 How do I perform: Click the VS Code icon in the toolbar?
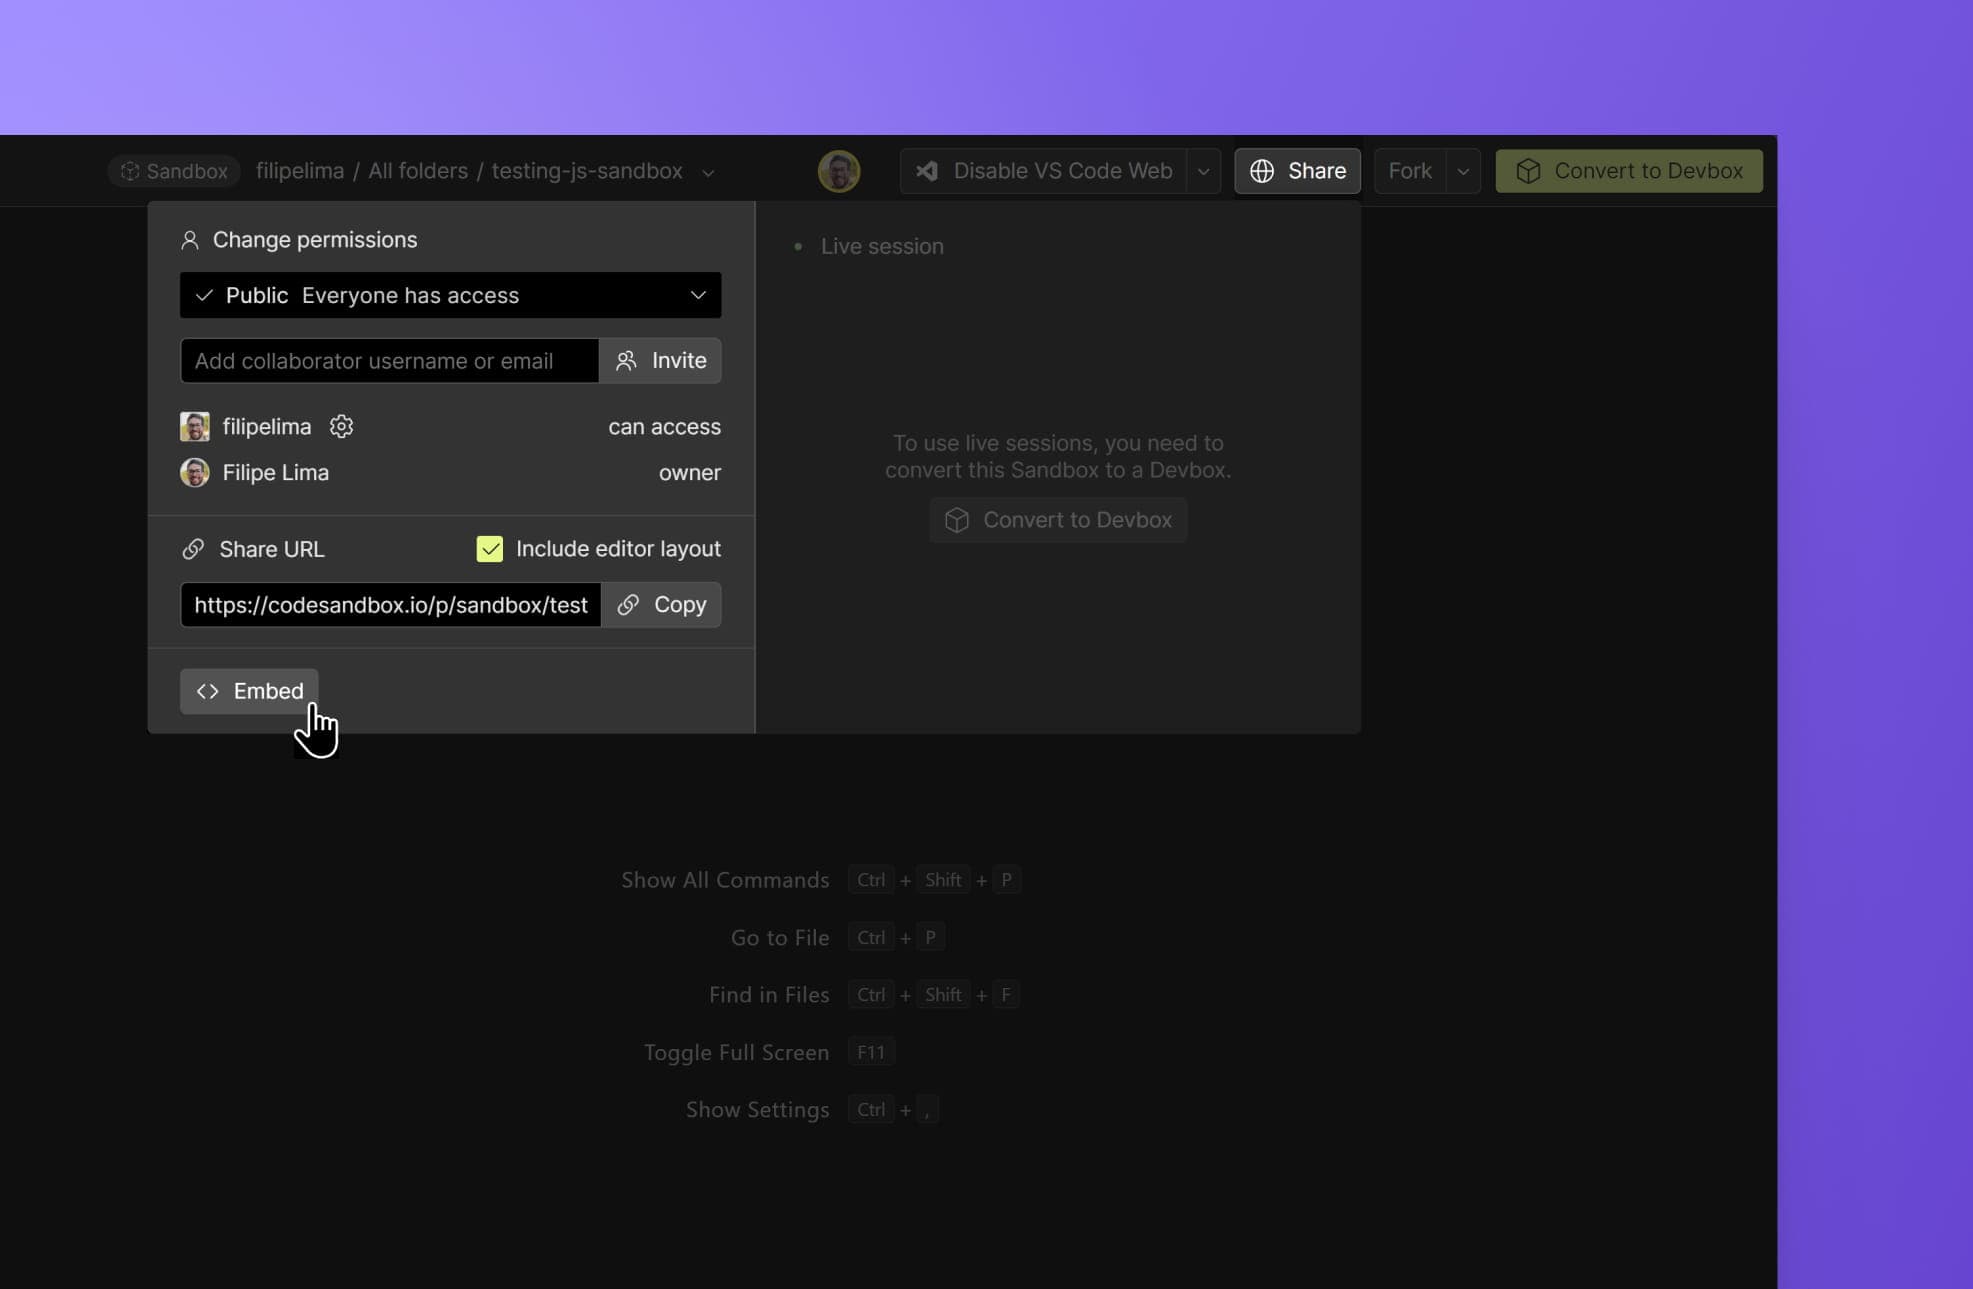coord(928,171)
